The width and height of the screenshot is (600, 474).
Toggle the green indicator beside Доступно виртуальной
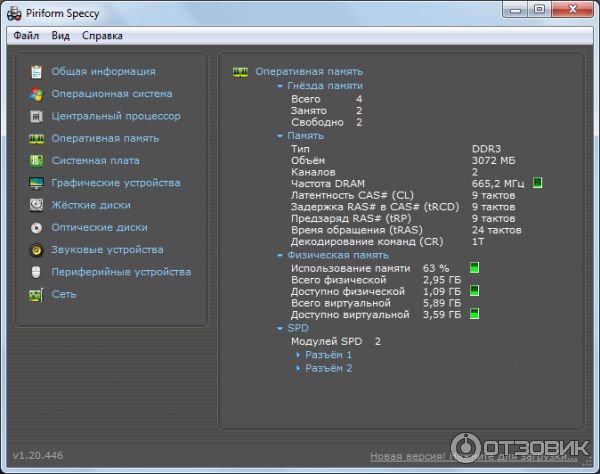click(x=475, y=314)
